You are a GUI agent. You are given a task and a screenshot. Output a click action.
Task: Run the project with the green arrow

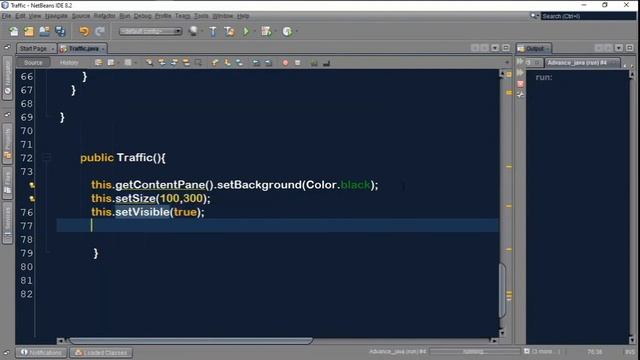tap(246, 31)
